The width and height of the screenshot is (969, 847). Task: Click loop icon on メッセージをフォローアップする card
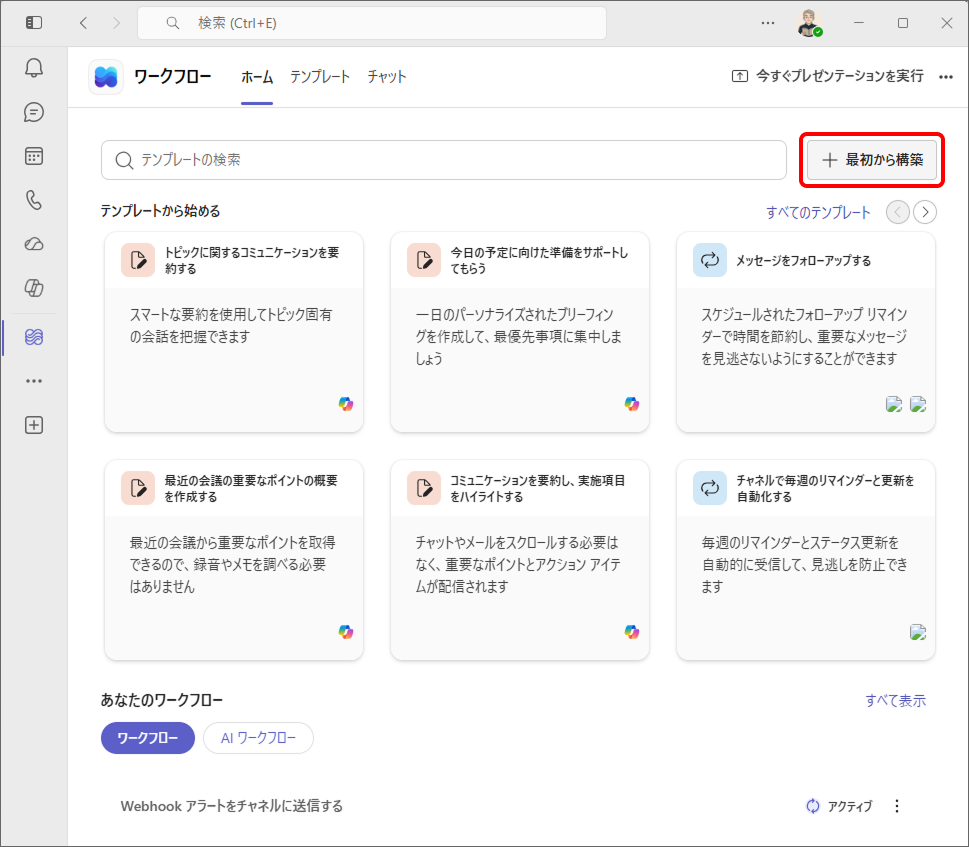tap(710, 260)
